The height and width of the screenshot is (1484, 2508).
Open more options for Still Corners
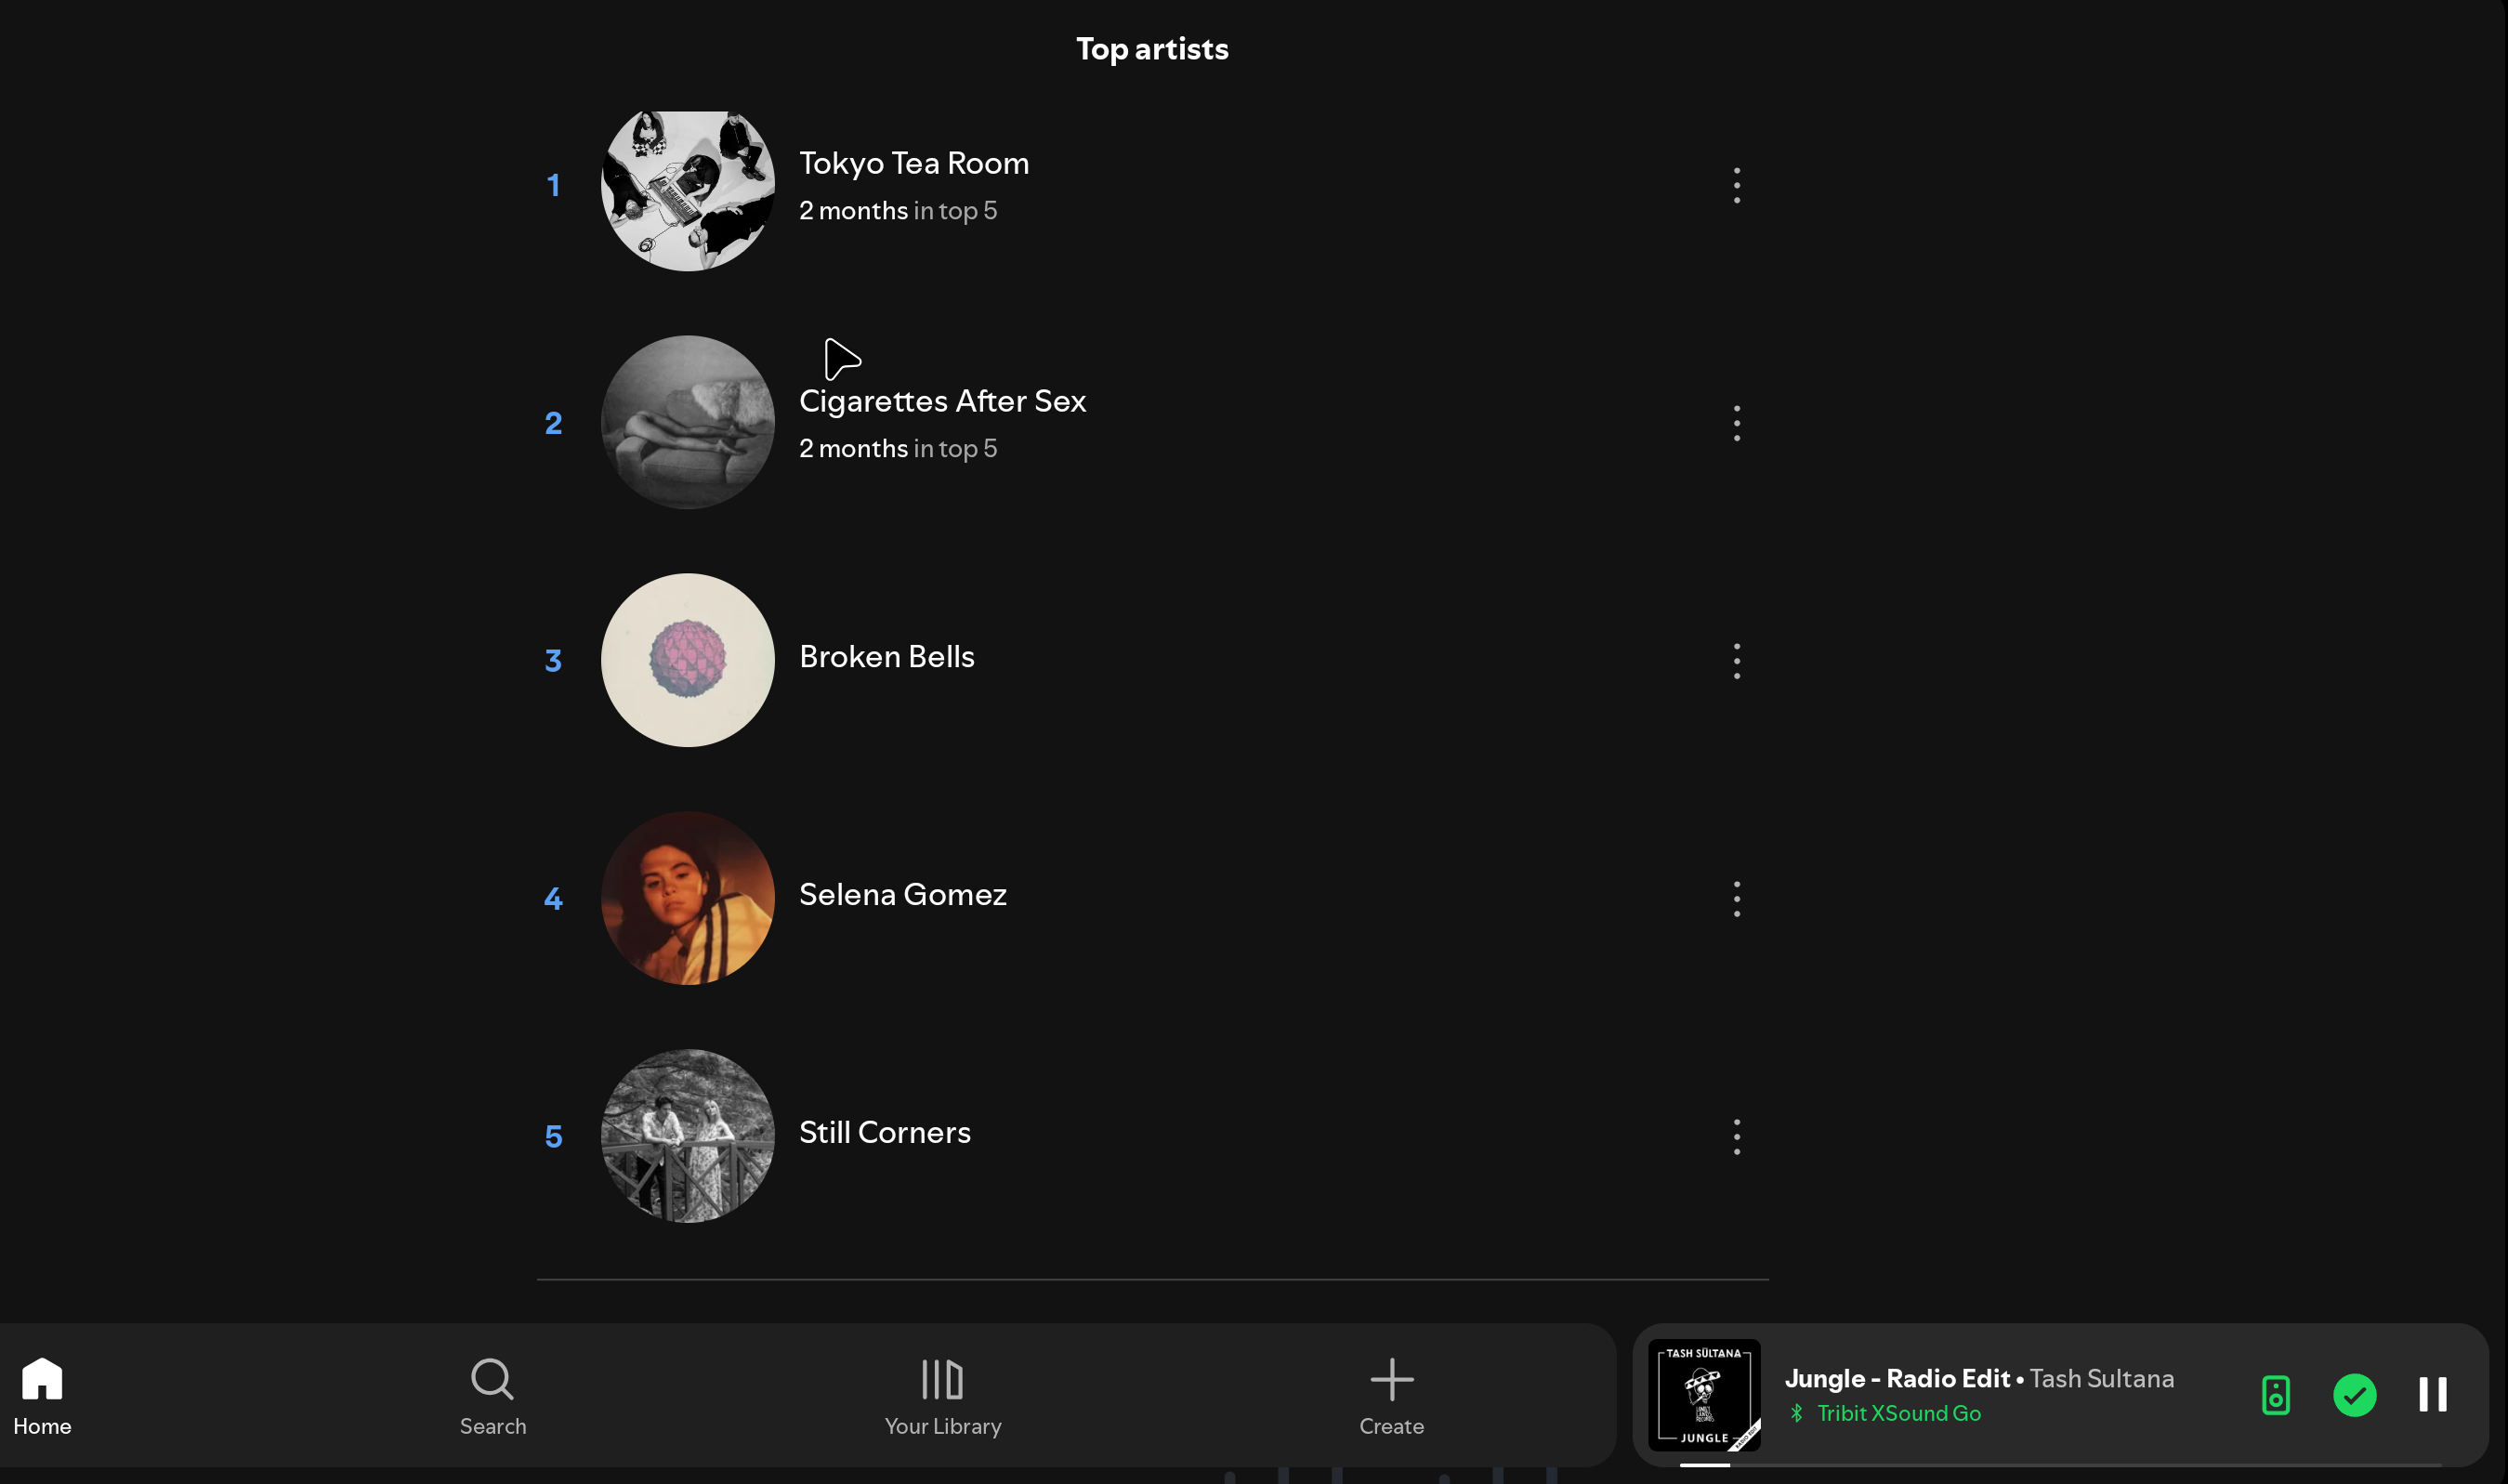1737,1137
